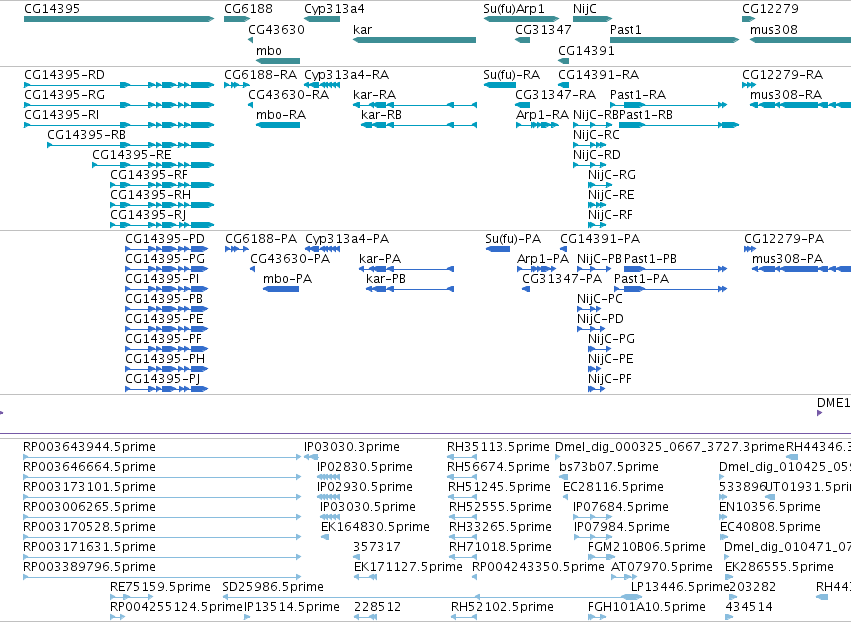Click EST RH35113.5prime
This screenshot has width=851, height=622.
[x=498, y=447]
